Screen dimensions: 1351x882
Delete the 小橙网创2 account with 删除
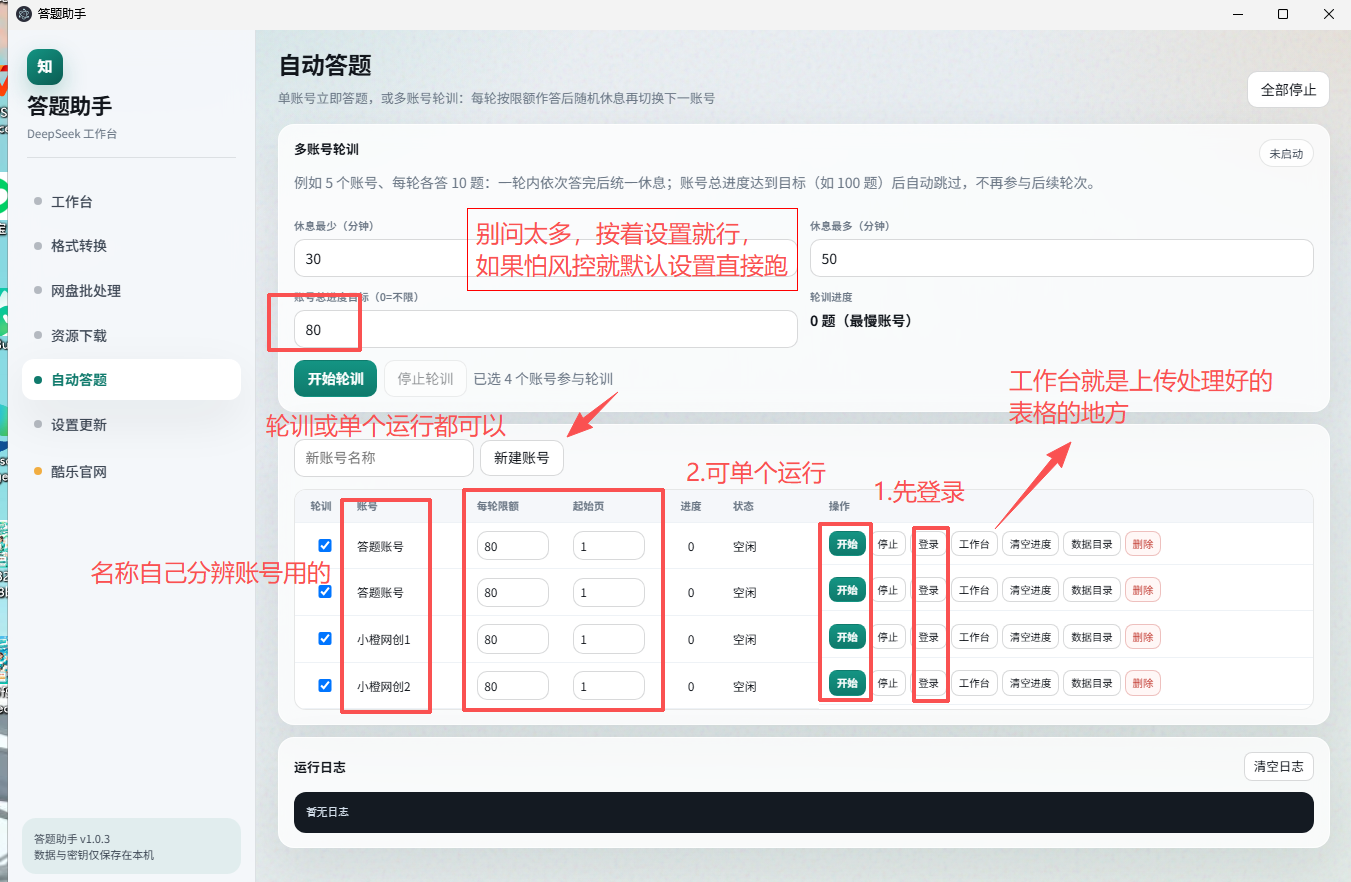[x=1143, y=683]
